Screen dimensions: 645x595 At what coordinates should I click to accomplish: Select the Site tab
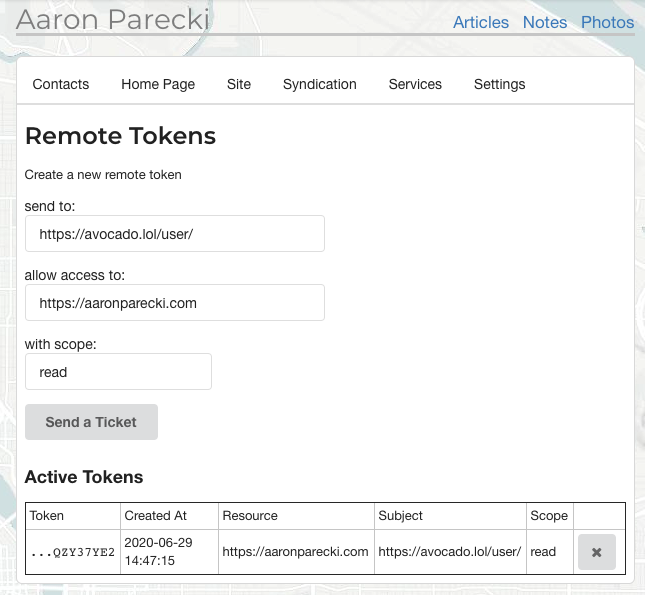[x=239, y=84]
